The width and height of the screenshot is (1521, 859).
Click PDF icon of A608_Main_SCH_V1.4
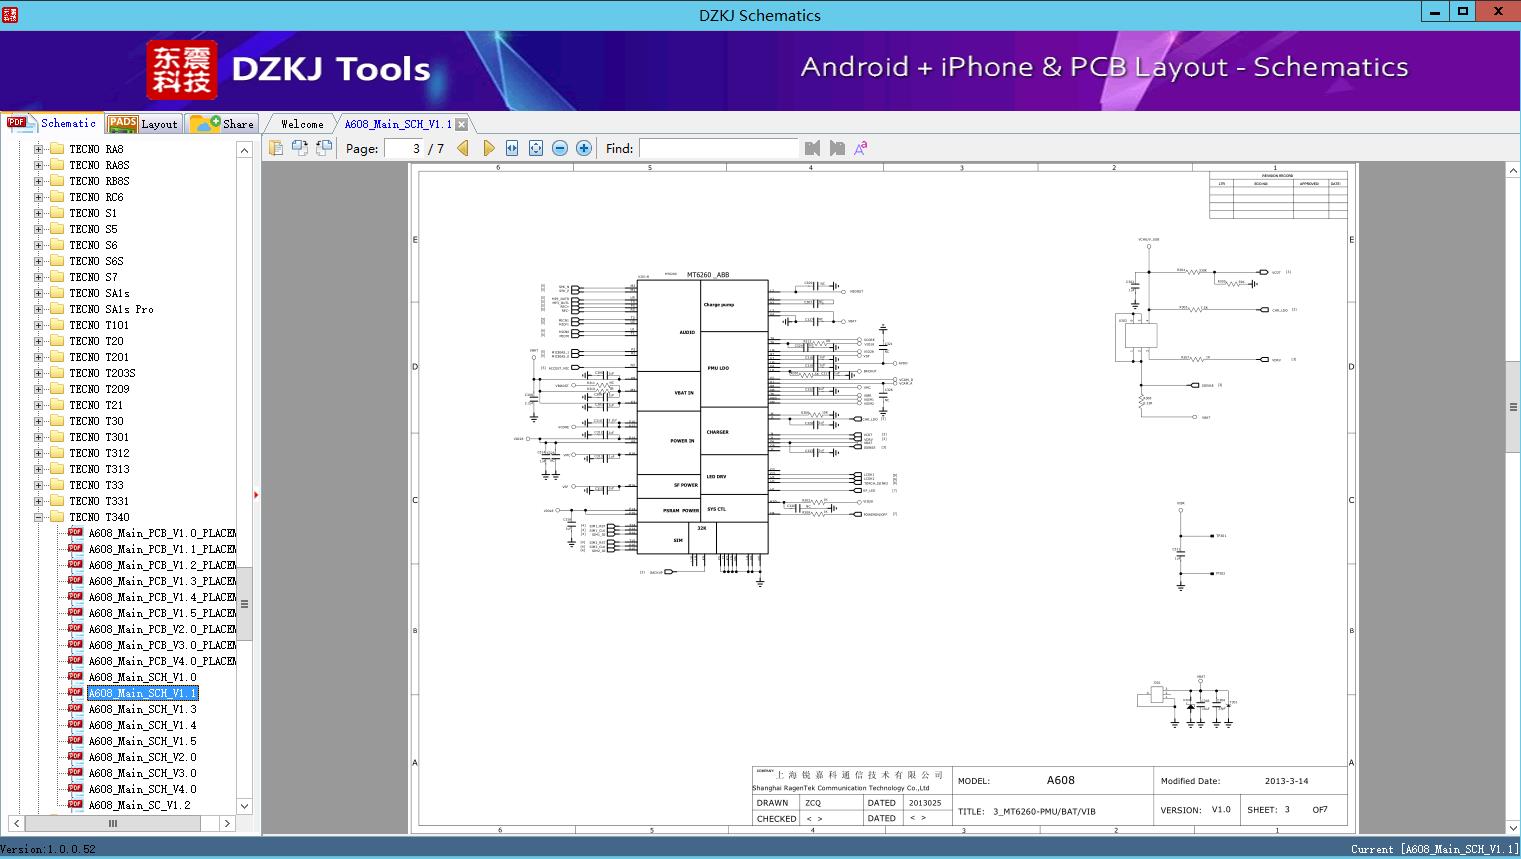(x=75, y=724)
